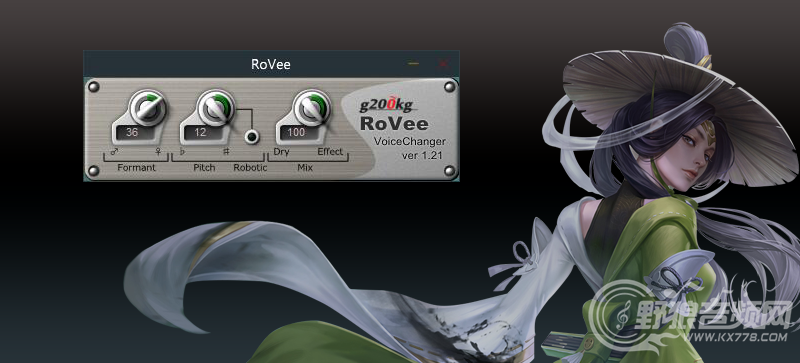Click the Effect label of Mix
Image resolution: width=800 pixels, height=363 pixels.
[x=330, y=152]
